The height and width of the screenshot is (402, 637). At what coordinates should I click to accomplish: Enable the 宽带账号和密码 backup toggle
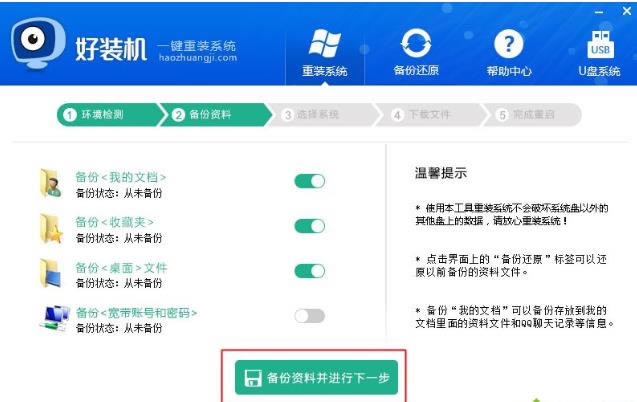tap(310, 316)
